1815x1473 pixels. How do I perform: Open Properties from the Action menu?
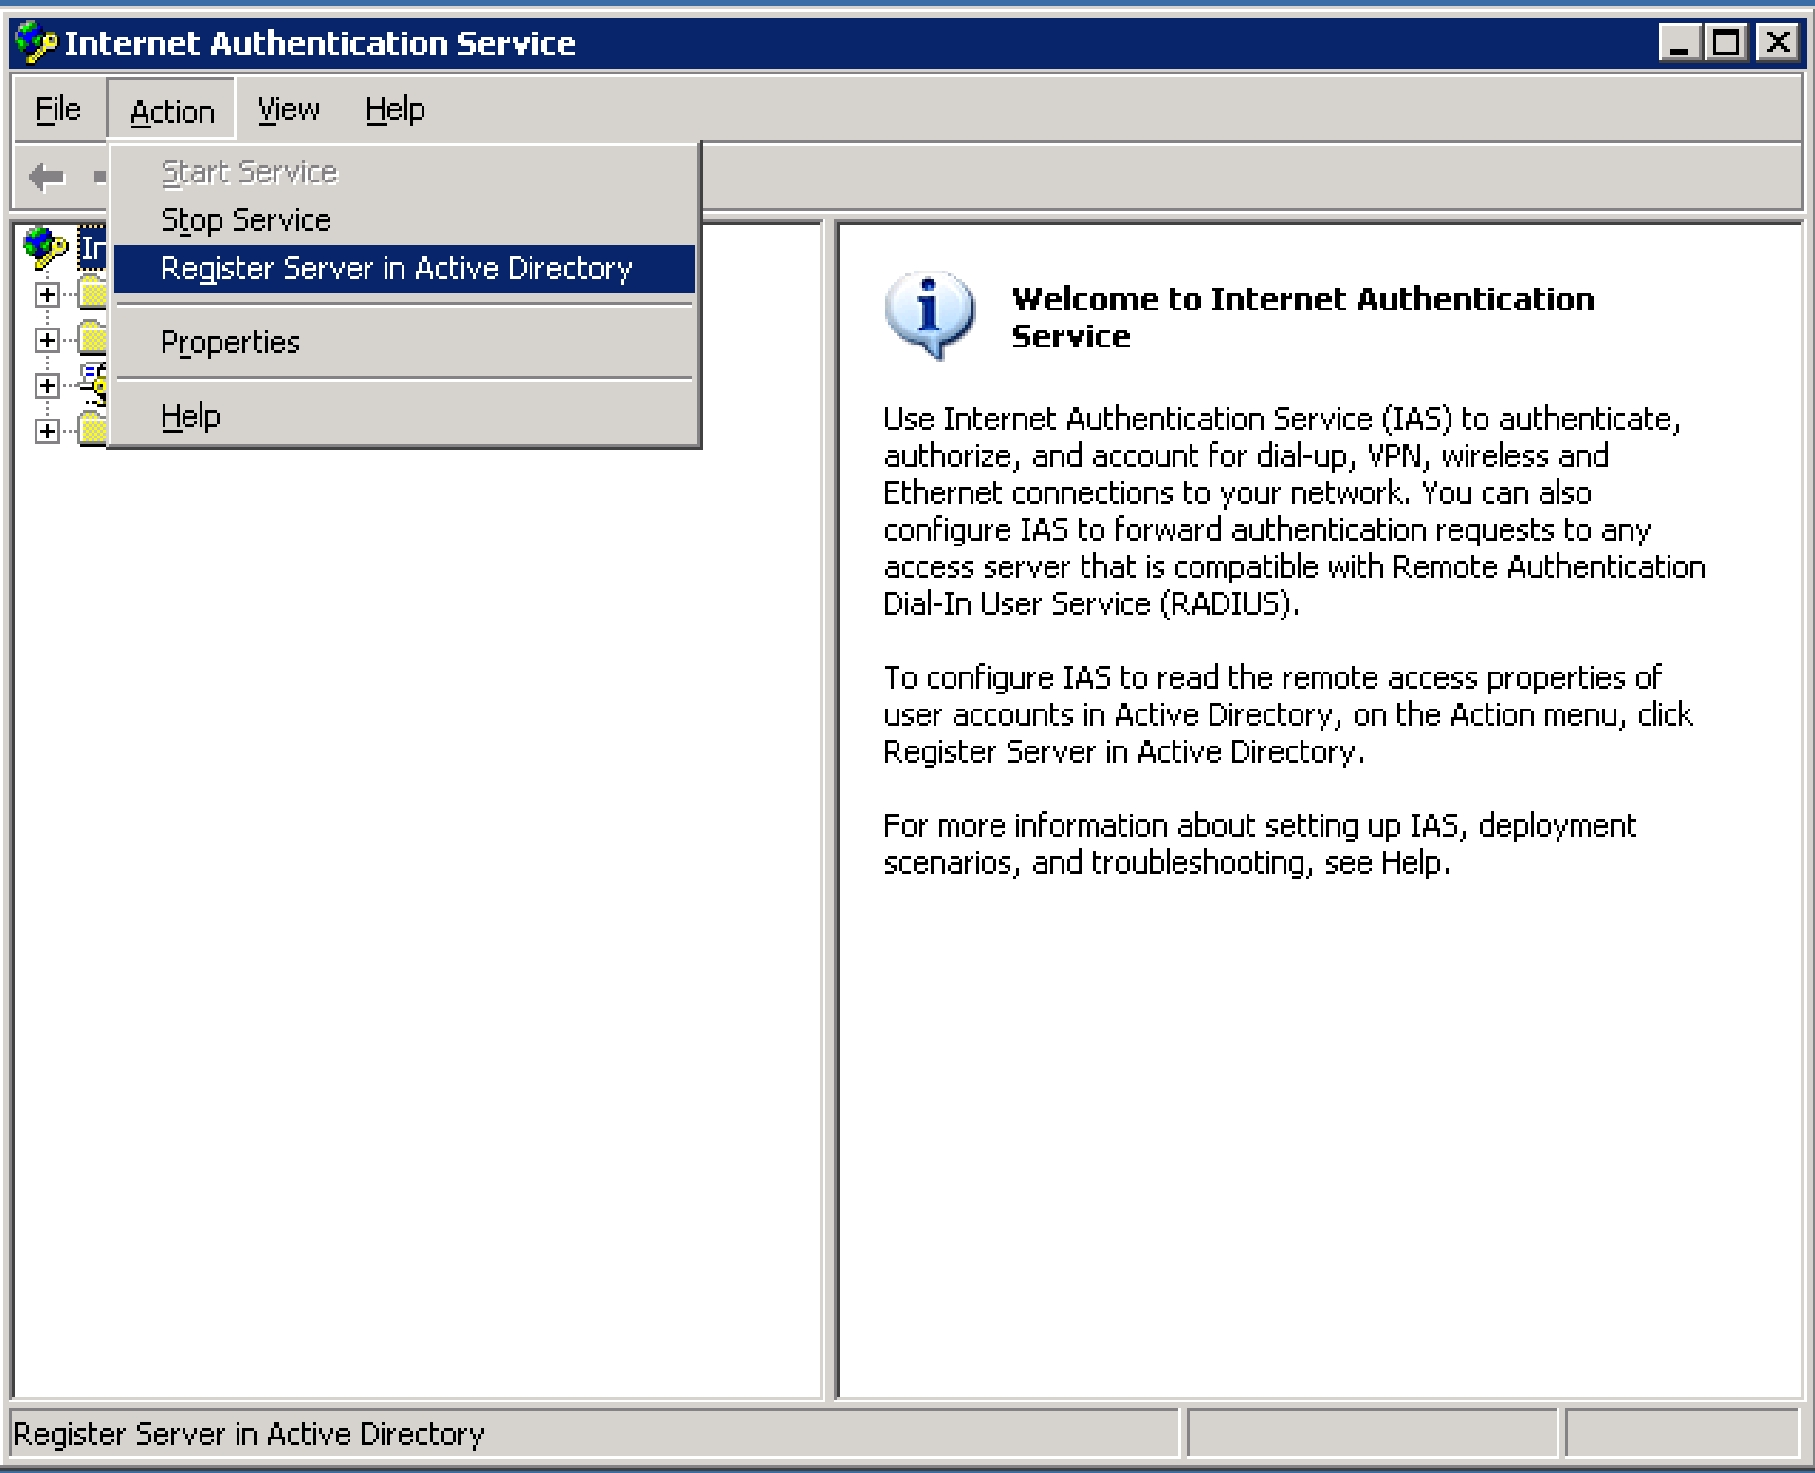tap(404, 342)
